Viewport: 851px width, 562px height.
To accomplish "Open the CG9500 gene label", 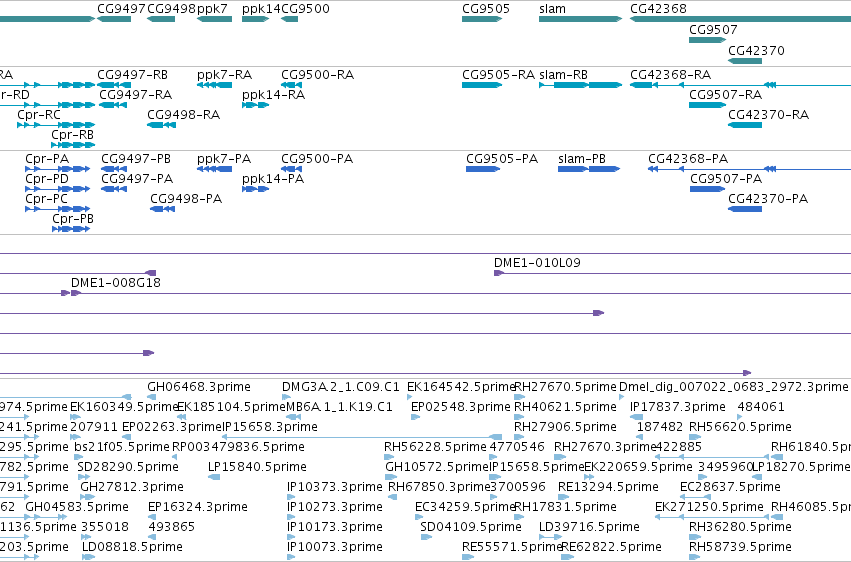I will [305, 9].
